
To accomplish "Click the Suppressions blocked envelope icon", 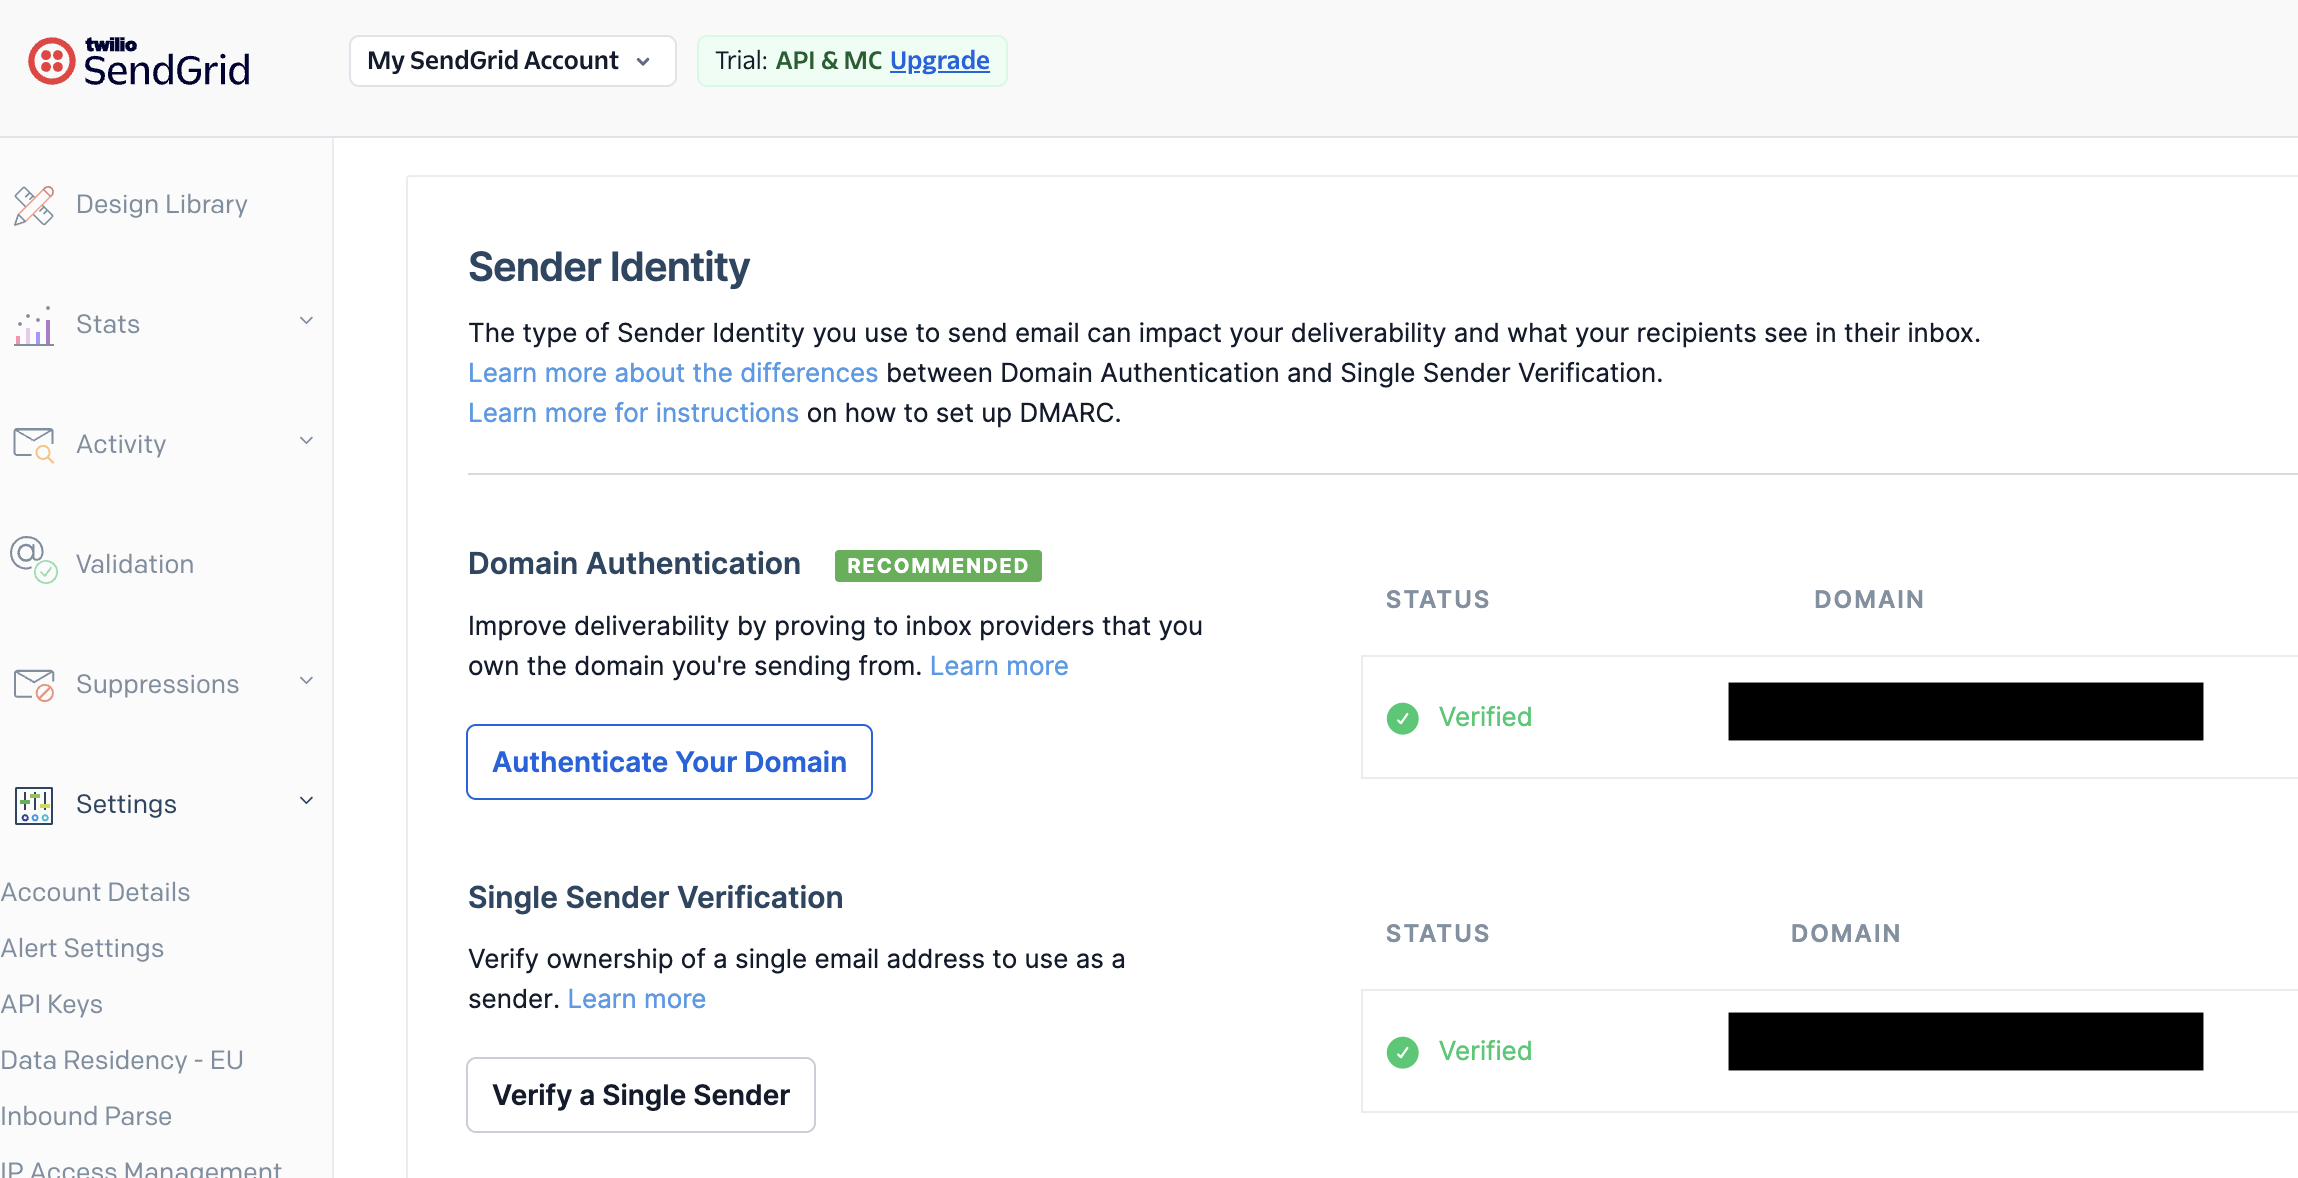I will tap(34, 685).
